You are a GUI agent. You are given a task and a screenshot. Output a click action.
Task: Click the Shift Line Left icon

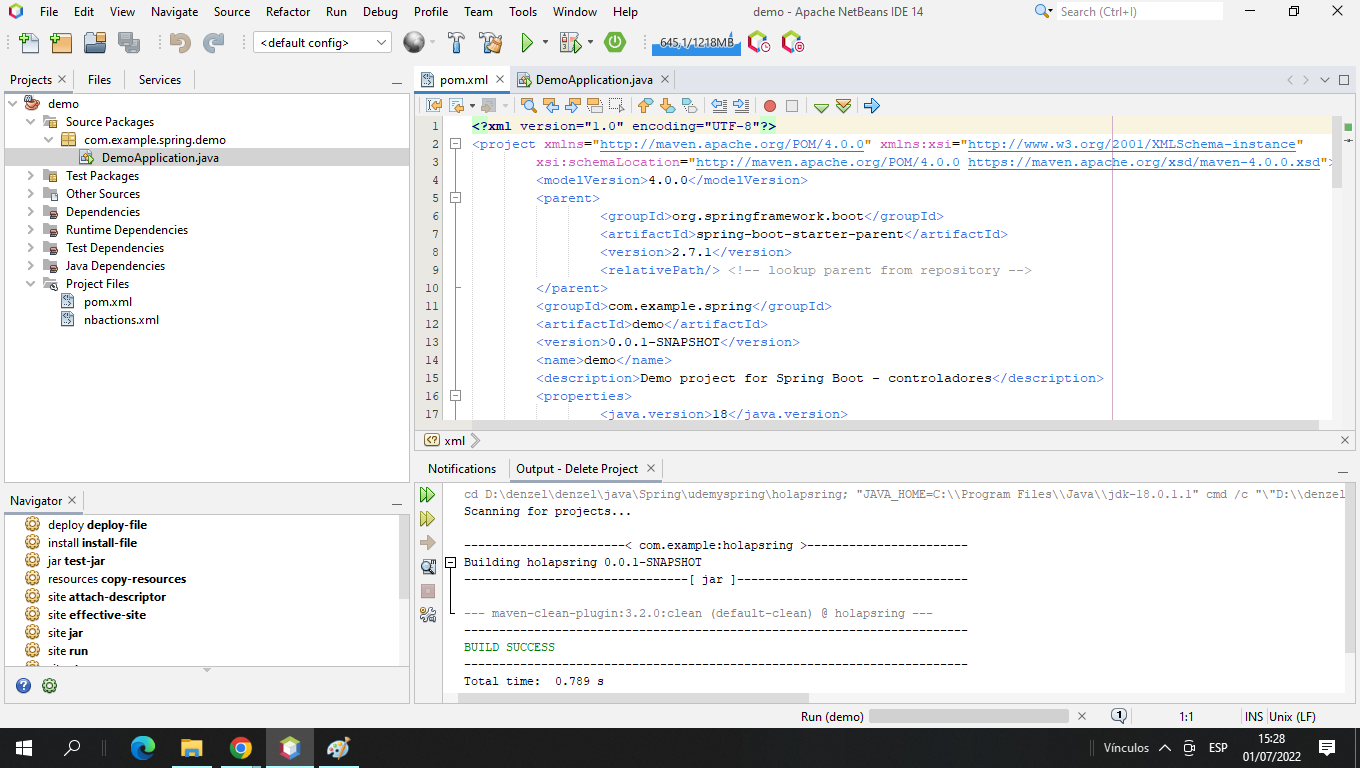(718, 105)
